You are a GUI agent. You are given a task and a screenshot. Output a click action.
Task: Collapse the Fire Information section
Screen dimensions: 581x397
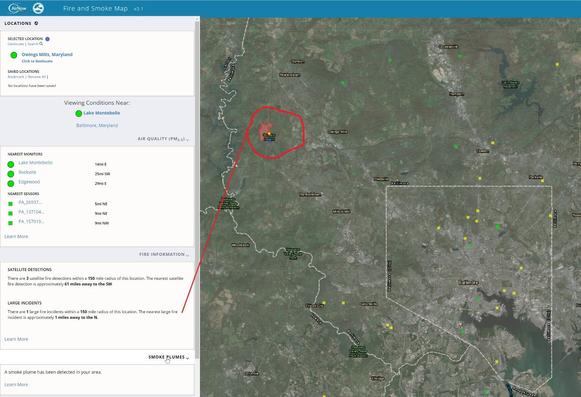[164, 254]
